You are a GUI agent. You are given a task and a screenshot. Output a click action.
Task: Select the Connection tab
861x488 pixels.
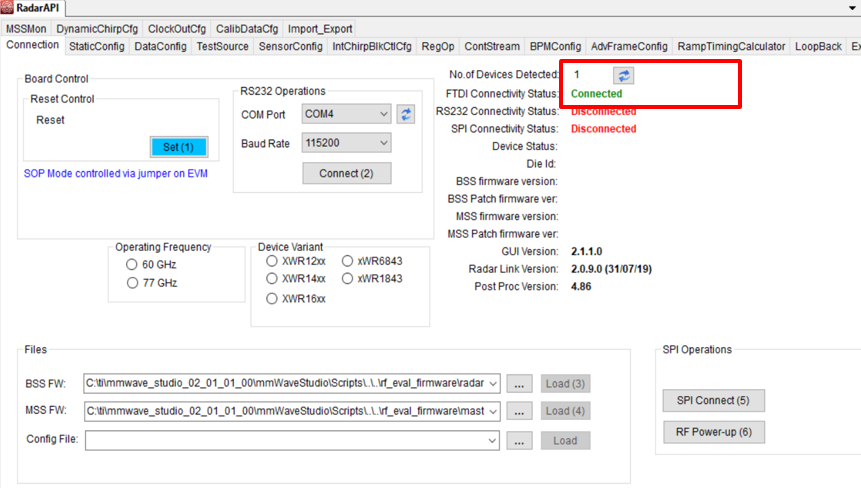pos(32,45)
